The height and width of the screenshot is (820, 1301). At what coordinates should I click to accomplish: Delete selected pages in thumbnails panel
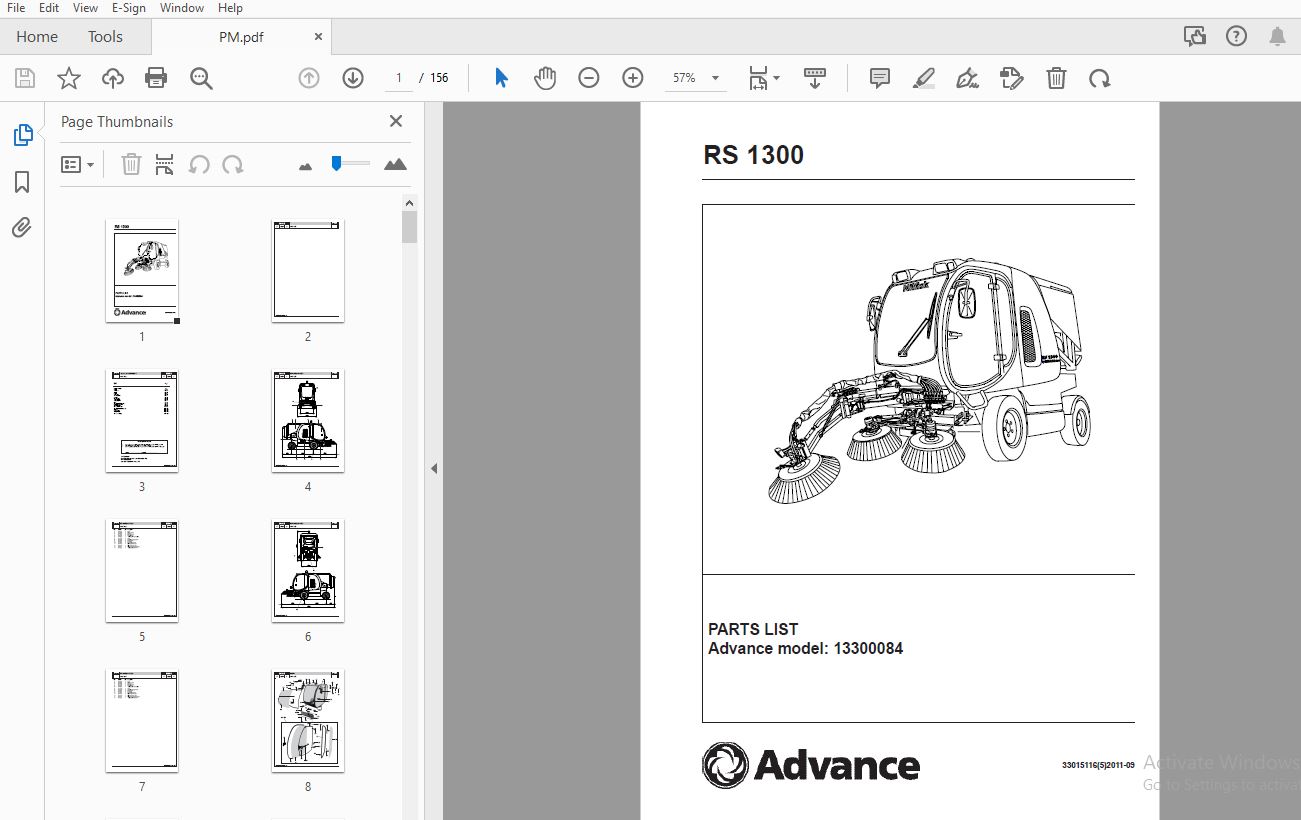(x=131, y=164)
